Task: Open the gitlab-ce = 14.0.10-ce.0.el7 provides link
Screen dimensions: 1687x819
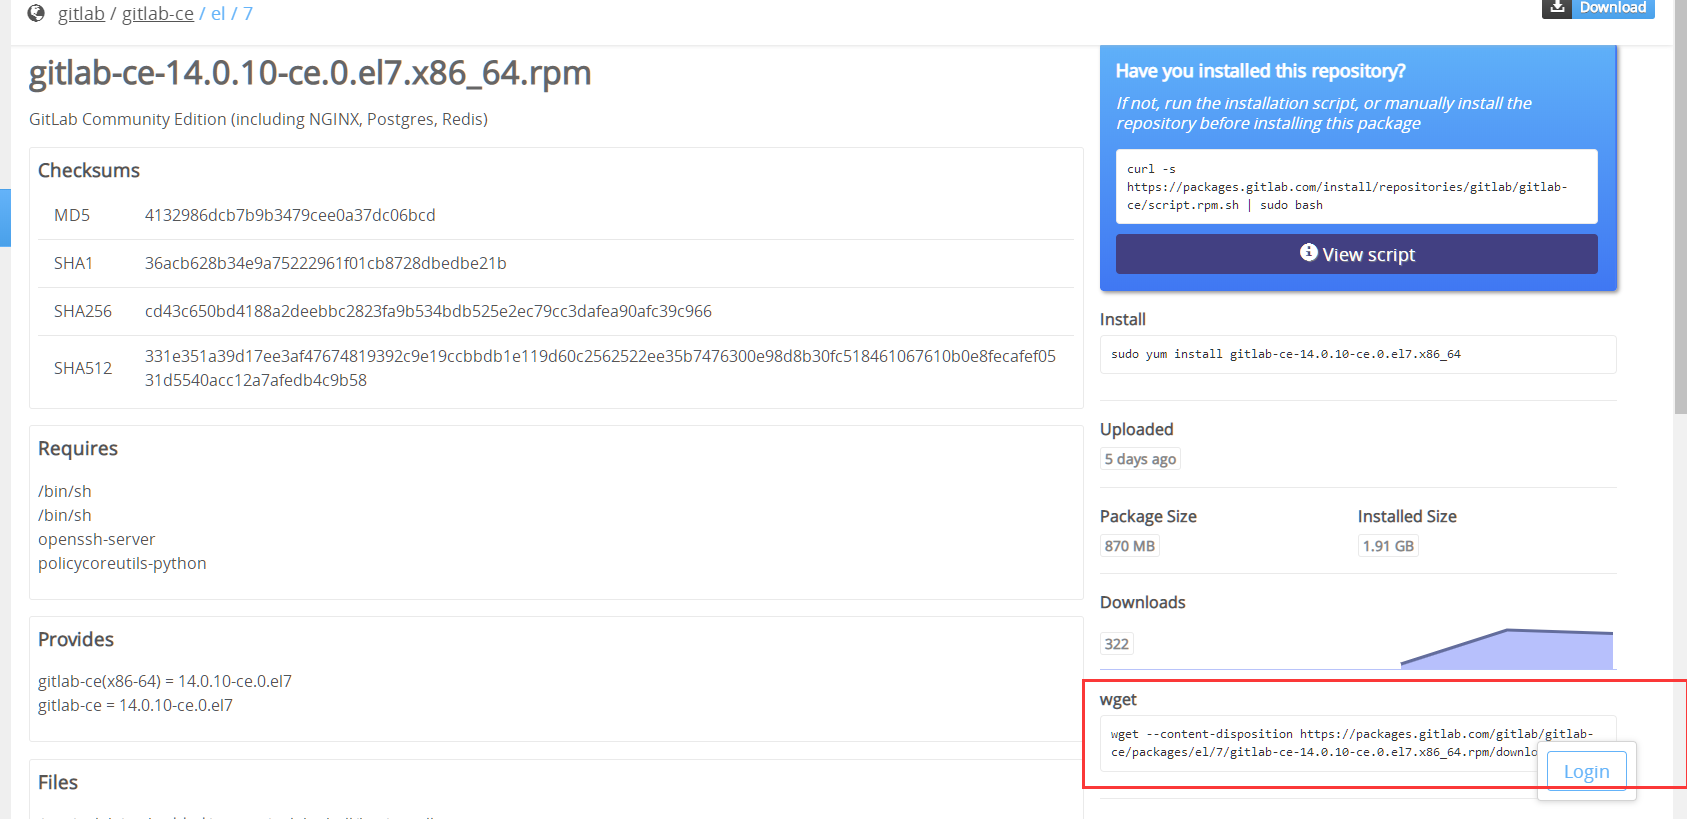Action: pos(135,705)
